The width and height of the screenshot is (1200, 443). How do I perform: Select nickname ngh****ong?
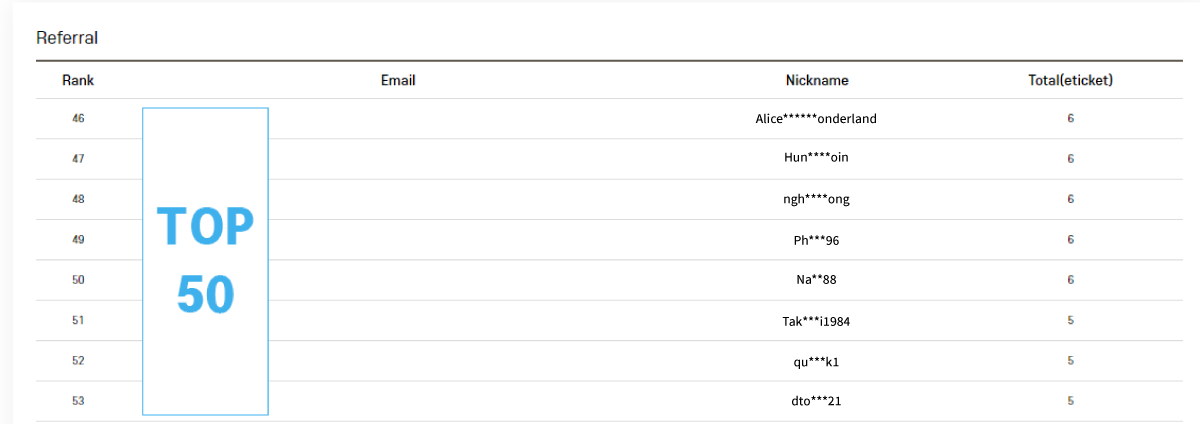tap(816, 199)
